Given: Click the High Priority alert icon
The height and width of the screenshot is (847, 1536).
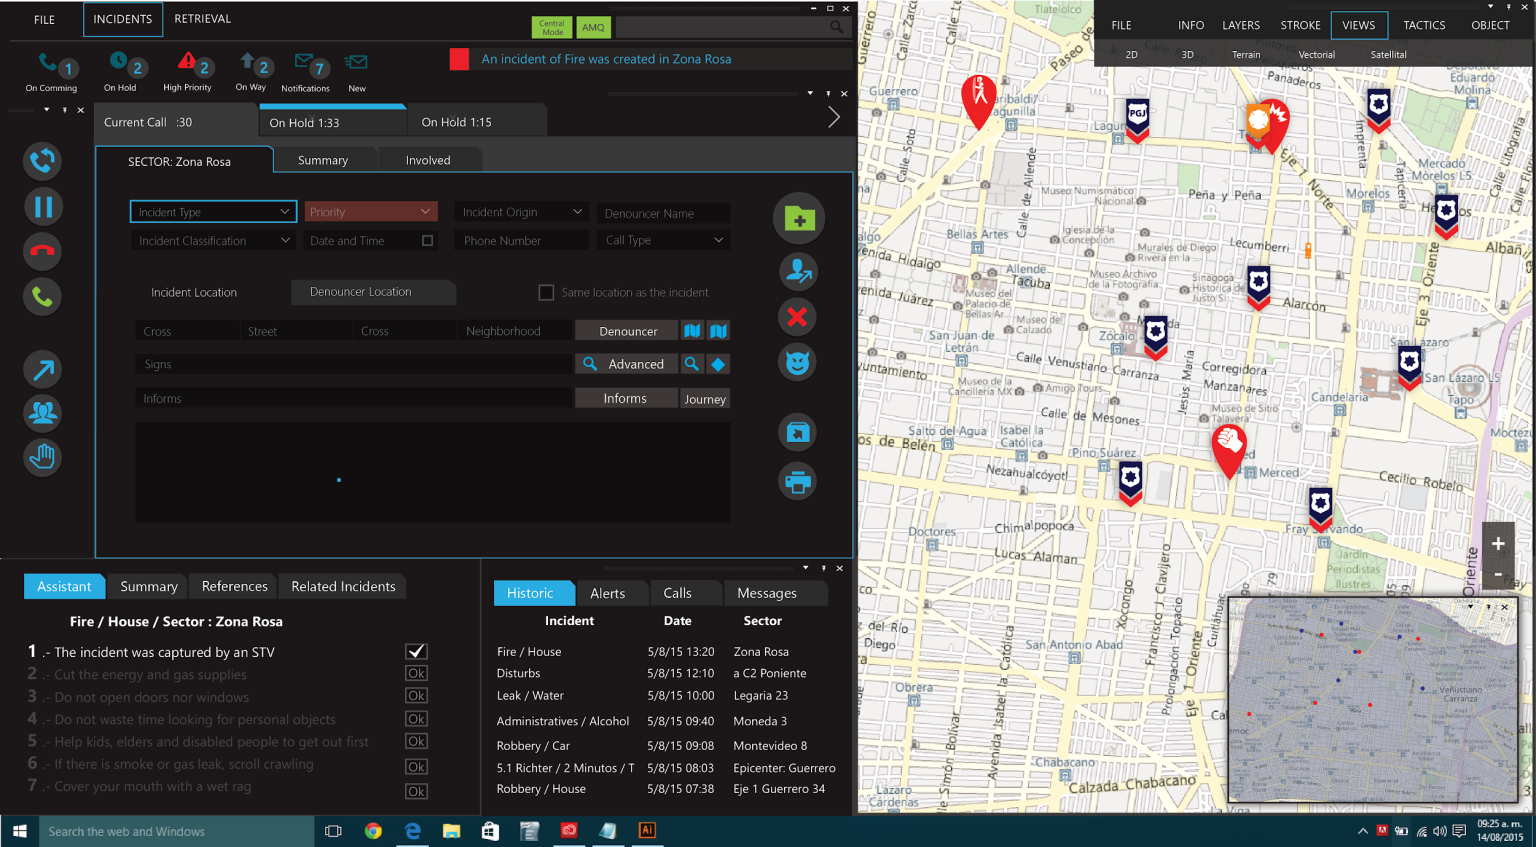Looking at the screenshot, I should click(x=187, y=64).
